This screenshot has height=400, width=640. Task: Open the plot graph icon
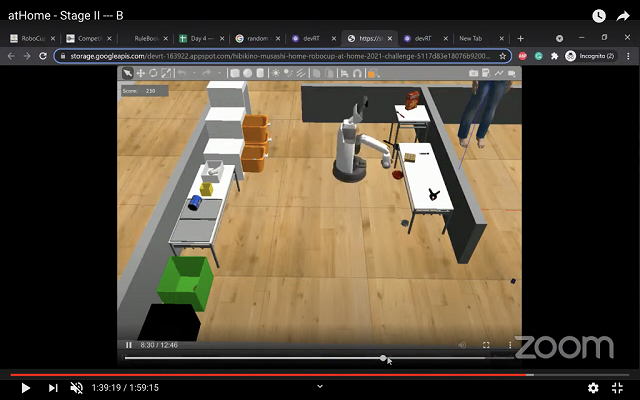pyautogui.click(x=498, y=73)
